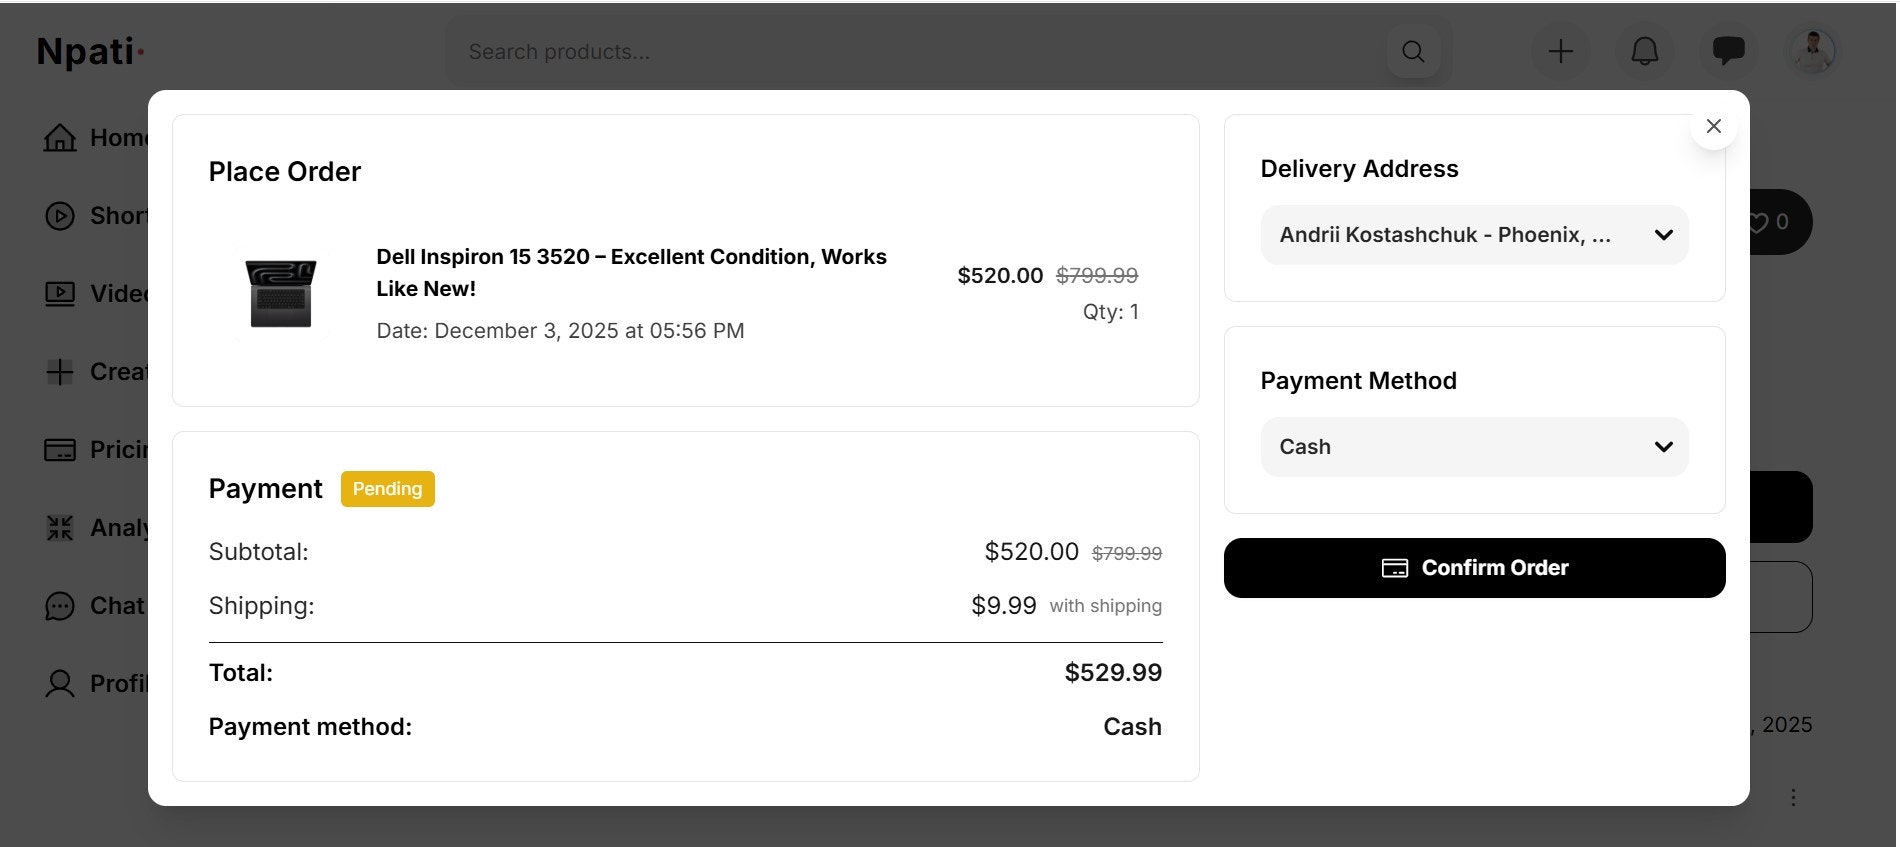The image size is (1900, 847).
Task: Click the search magnifier icon
Action: (1413, 52)
